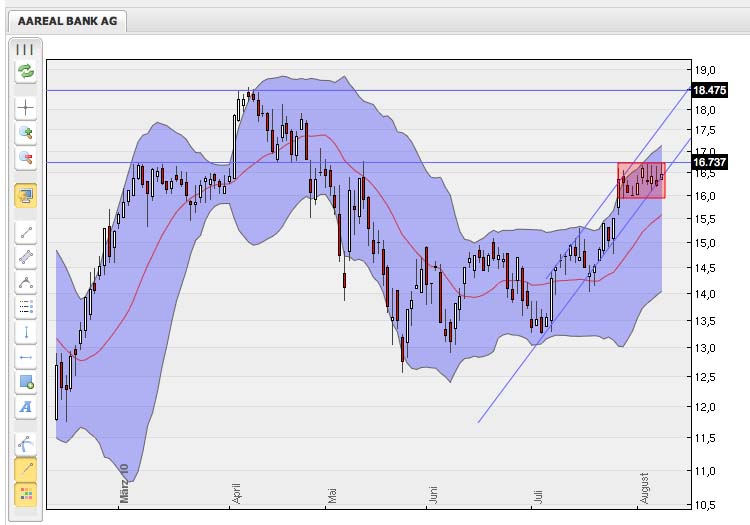Activate the zoom out magnifier tool
Screen dimensions: 750x525
point(26,158)
